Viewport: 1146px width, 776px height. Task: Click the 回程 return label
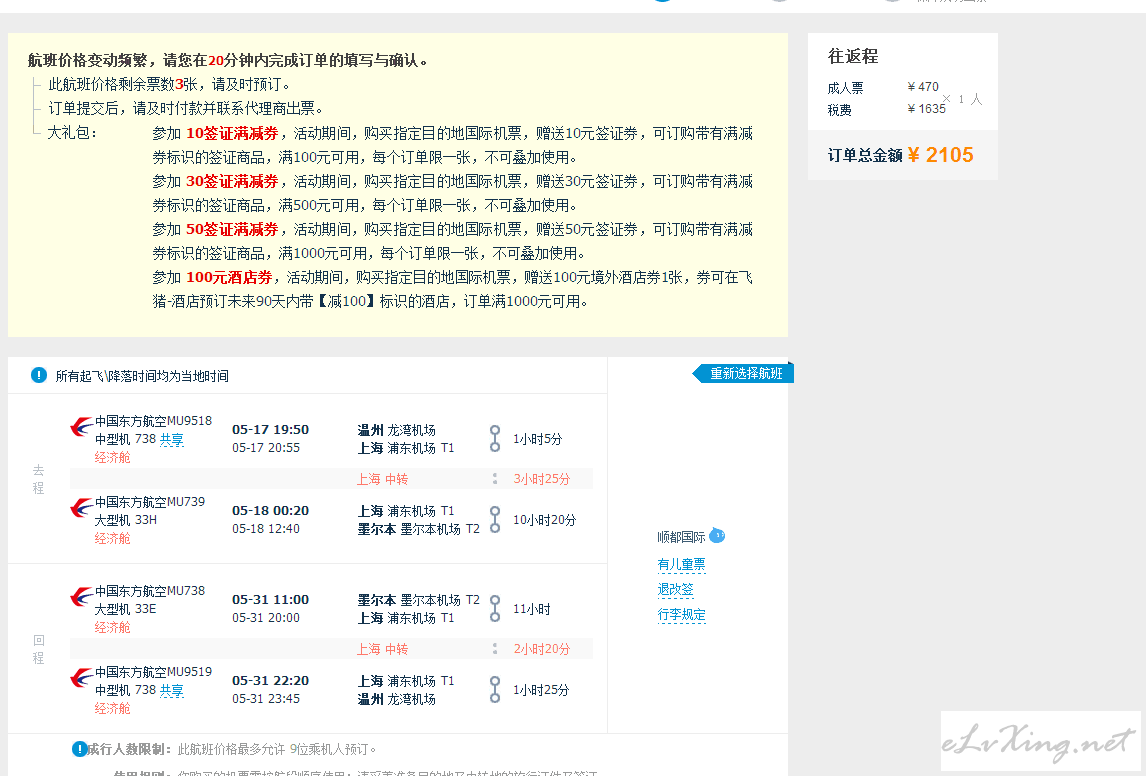(38, 649)
